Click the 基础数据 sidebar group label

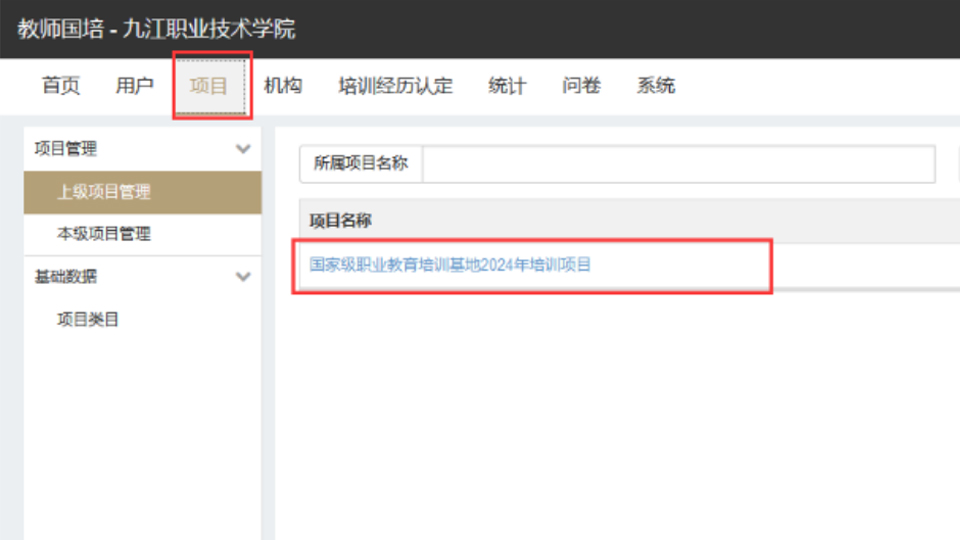66,277
